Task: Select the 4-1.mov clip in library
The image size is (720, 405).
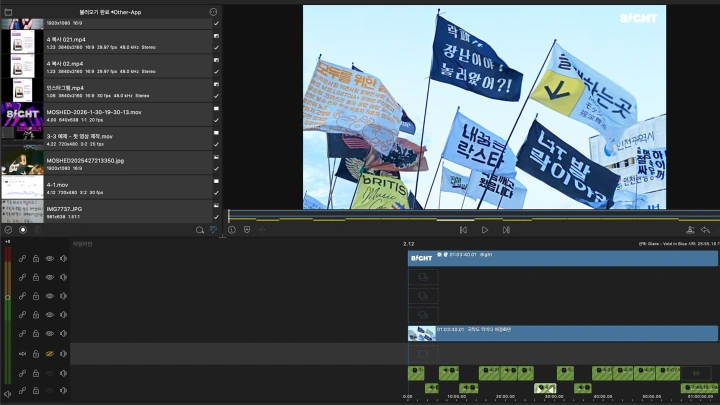Action: (x=110, y=187)
